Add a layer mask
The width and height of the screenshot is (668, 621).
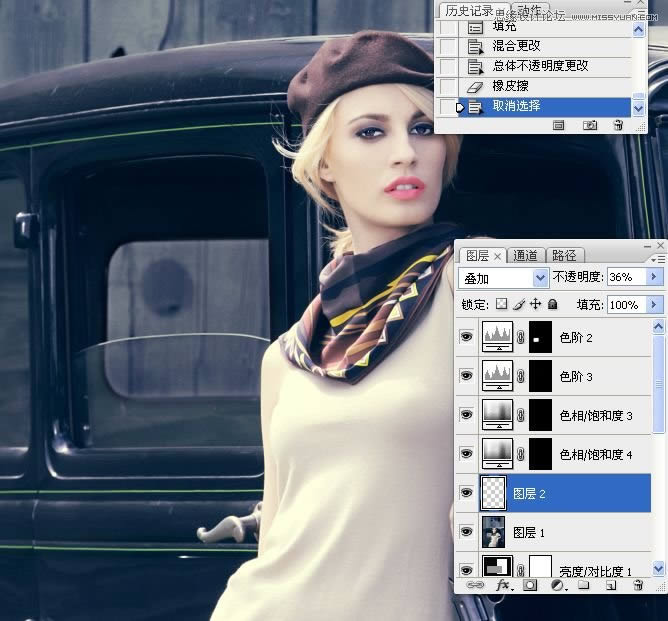coord(530,585)
